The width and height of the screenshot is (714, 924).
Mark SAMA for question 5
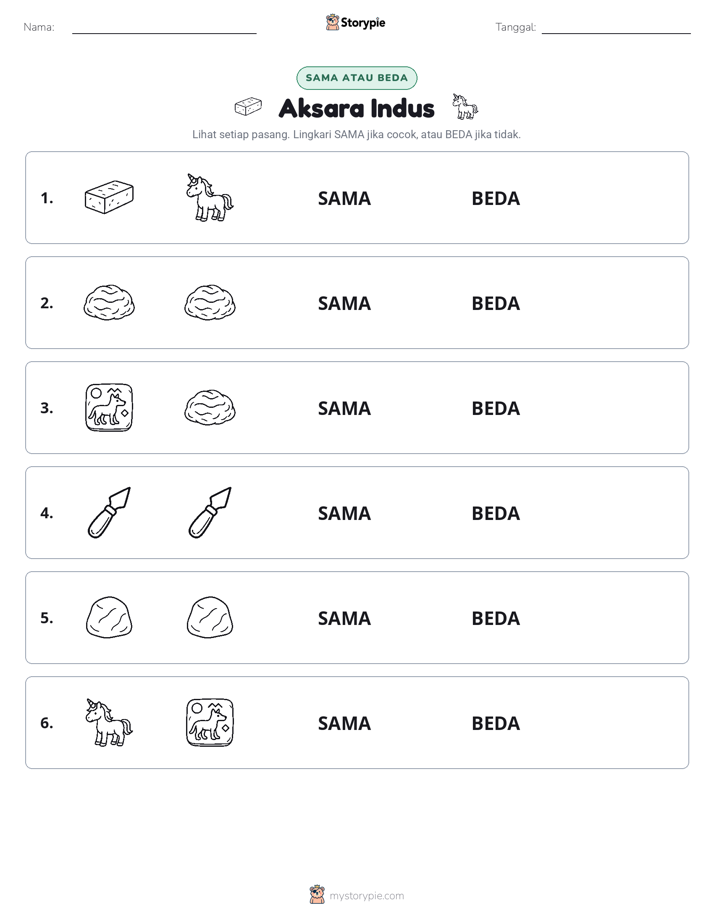click(344, 618)
